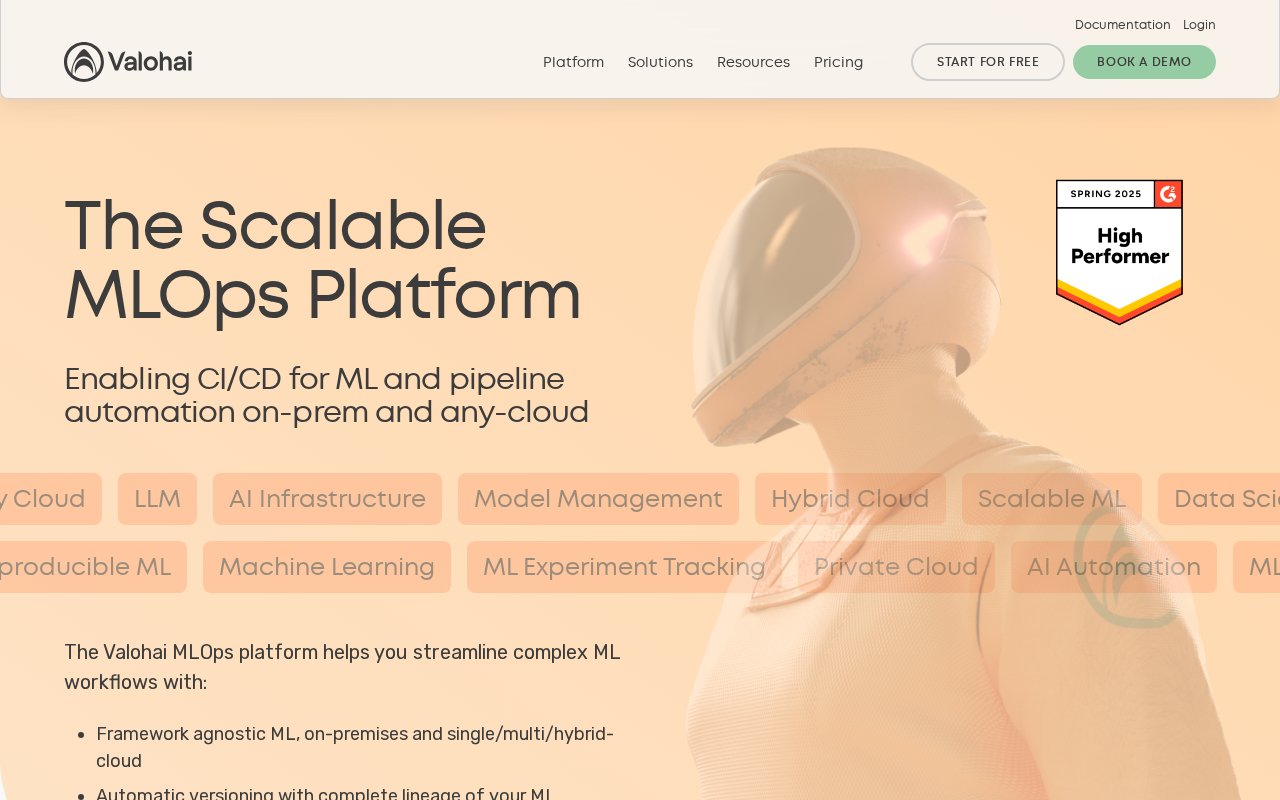Viewport: 1280px width, 800px height.
Task: Go to the Pricing page
Action: [x=838, y=62]
